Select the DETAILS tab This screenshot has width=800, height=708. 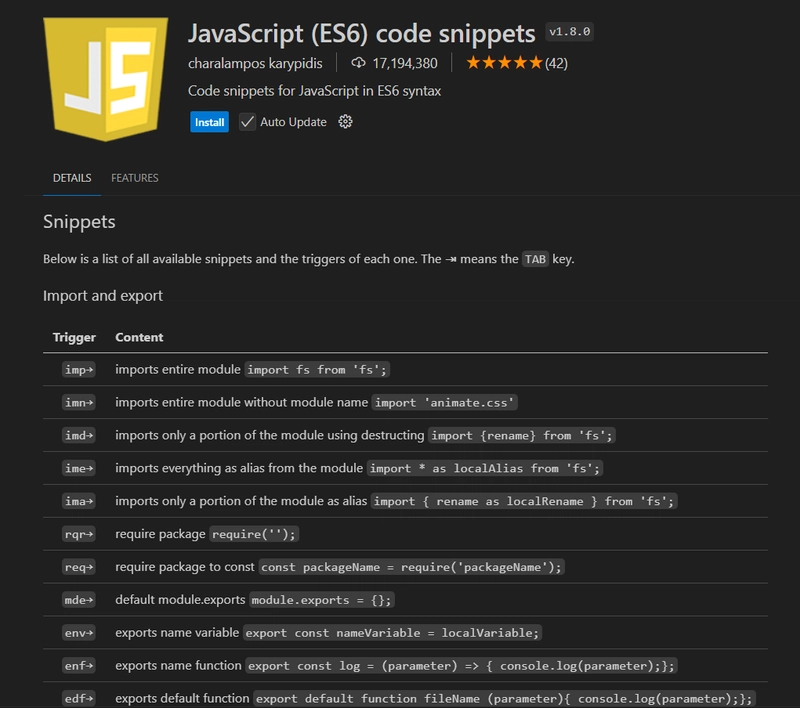point(72,178)
